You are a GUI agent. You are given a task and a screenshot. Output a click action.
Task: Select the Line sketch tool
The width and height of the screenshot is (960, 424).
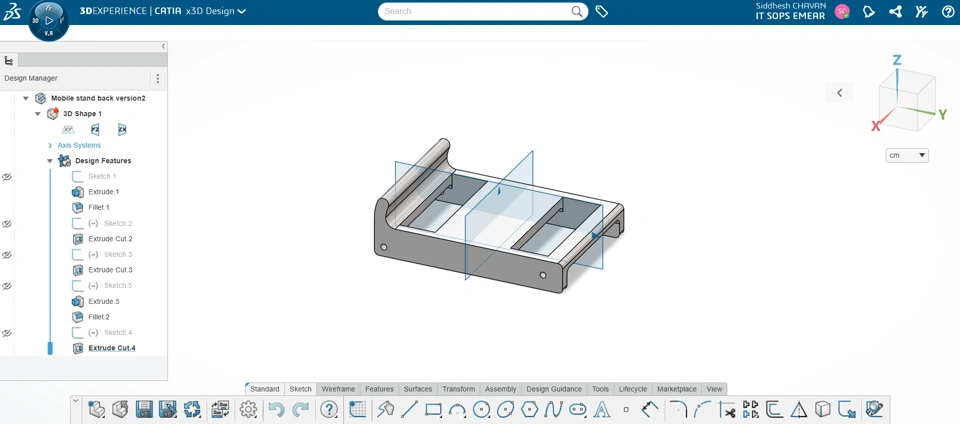coord(409,409)
